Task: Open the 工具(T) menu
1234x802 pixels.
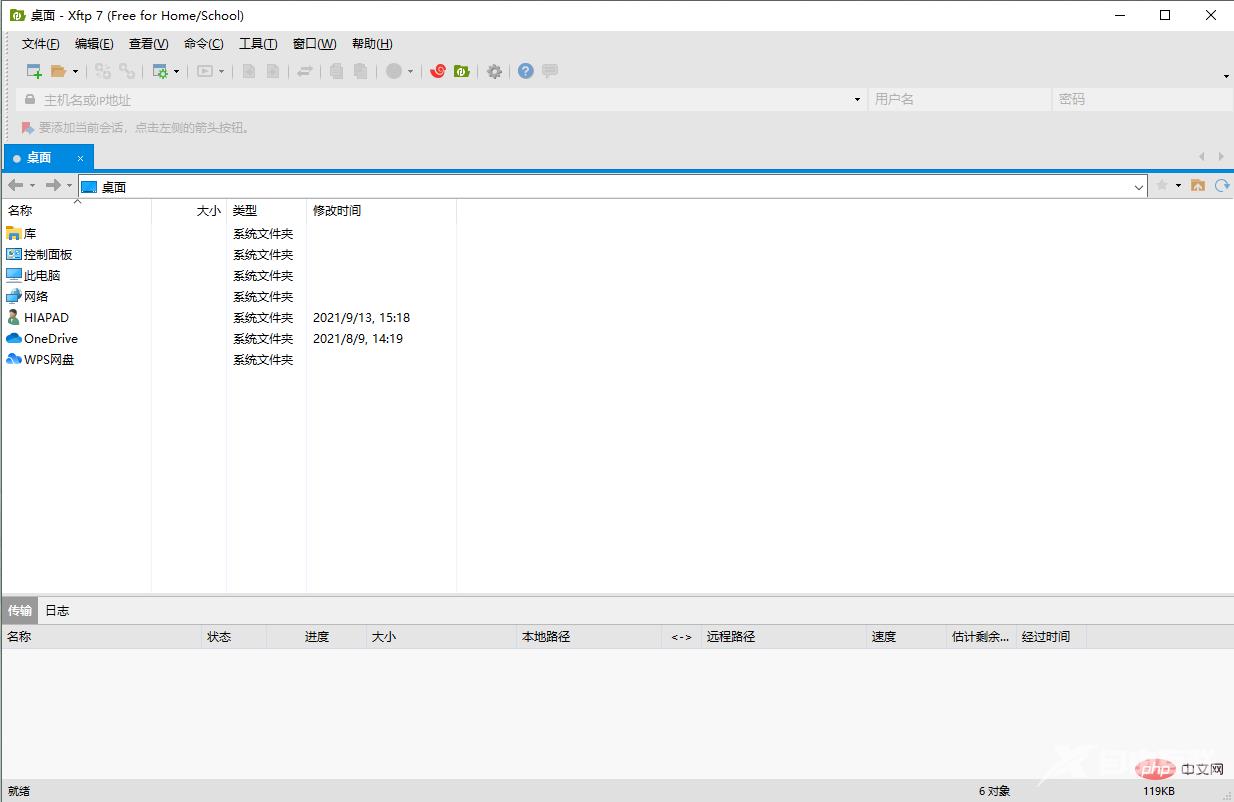Action: pos(257,44)
